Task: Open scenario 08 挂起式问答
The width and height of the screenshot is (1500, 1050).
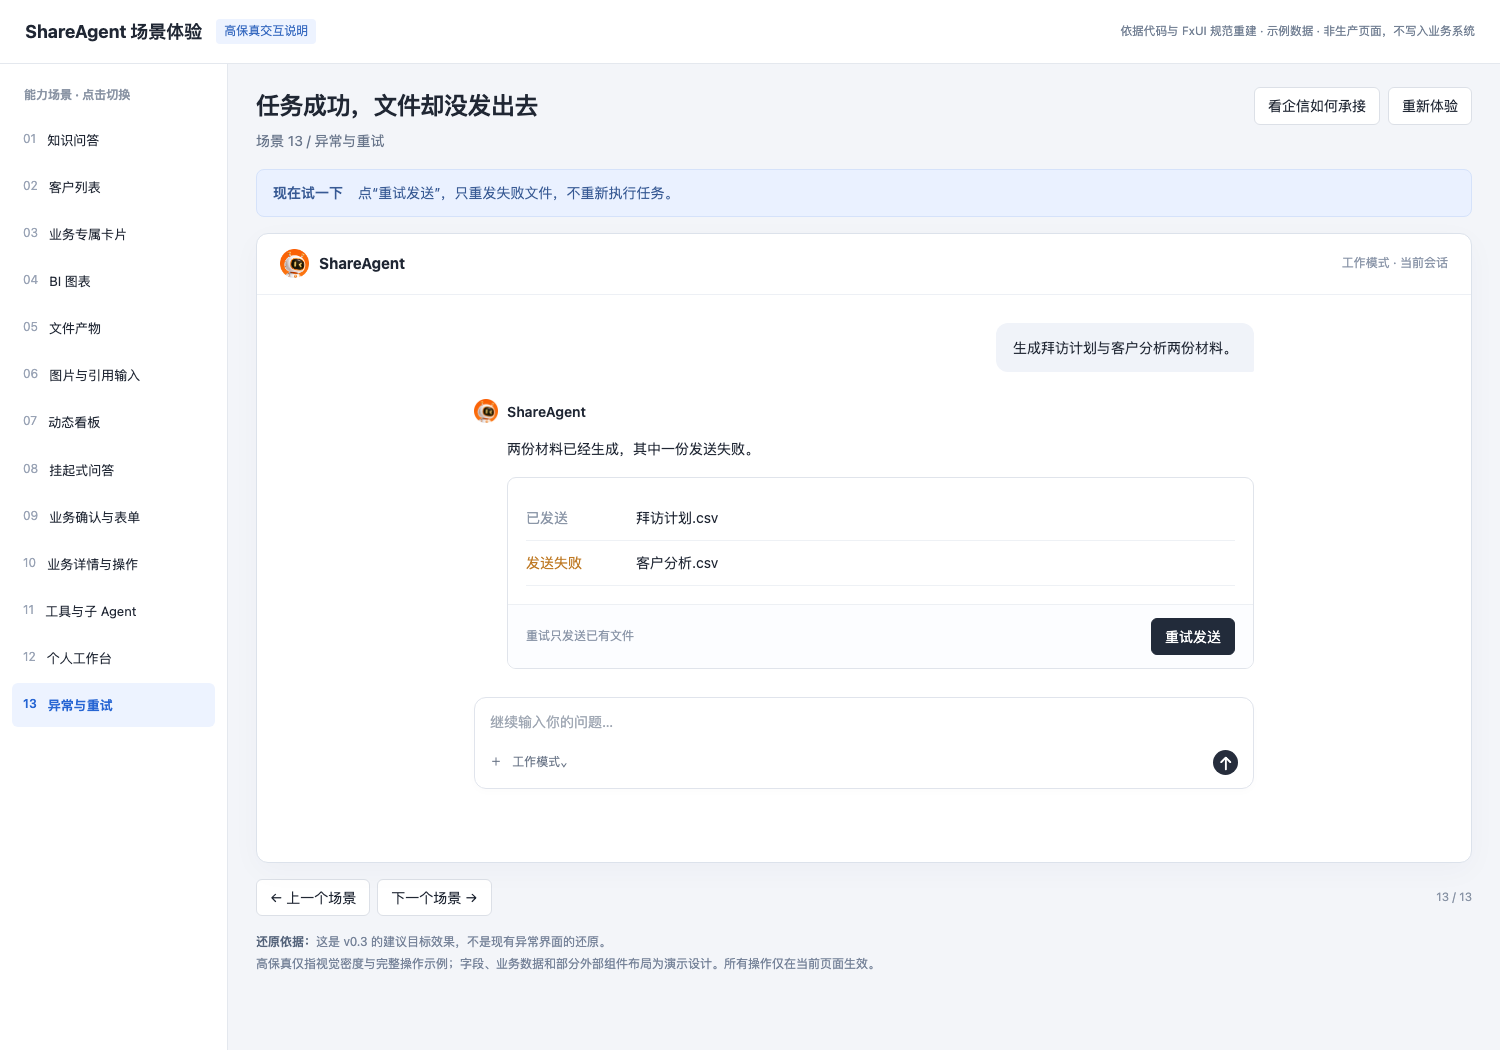Action: [x=113, y=470]
